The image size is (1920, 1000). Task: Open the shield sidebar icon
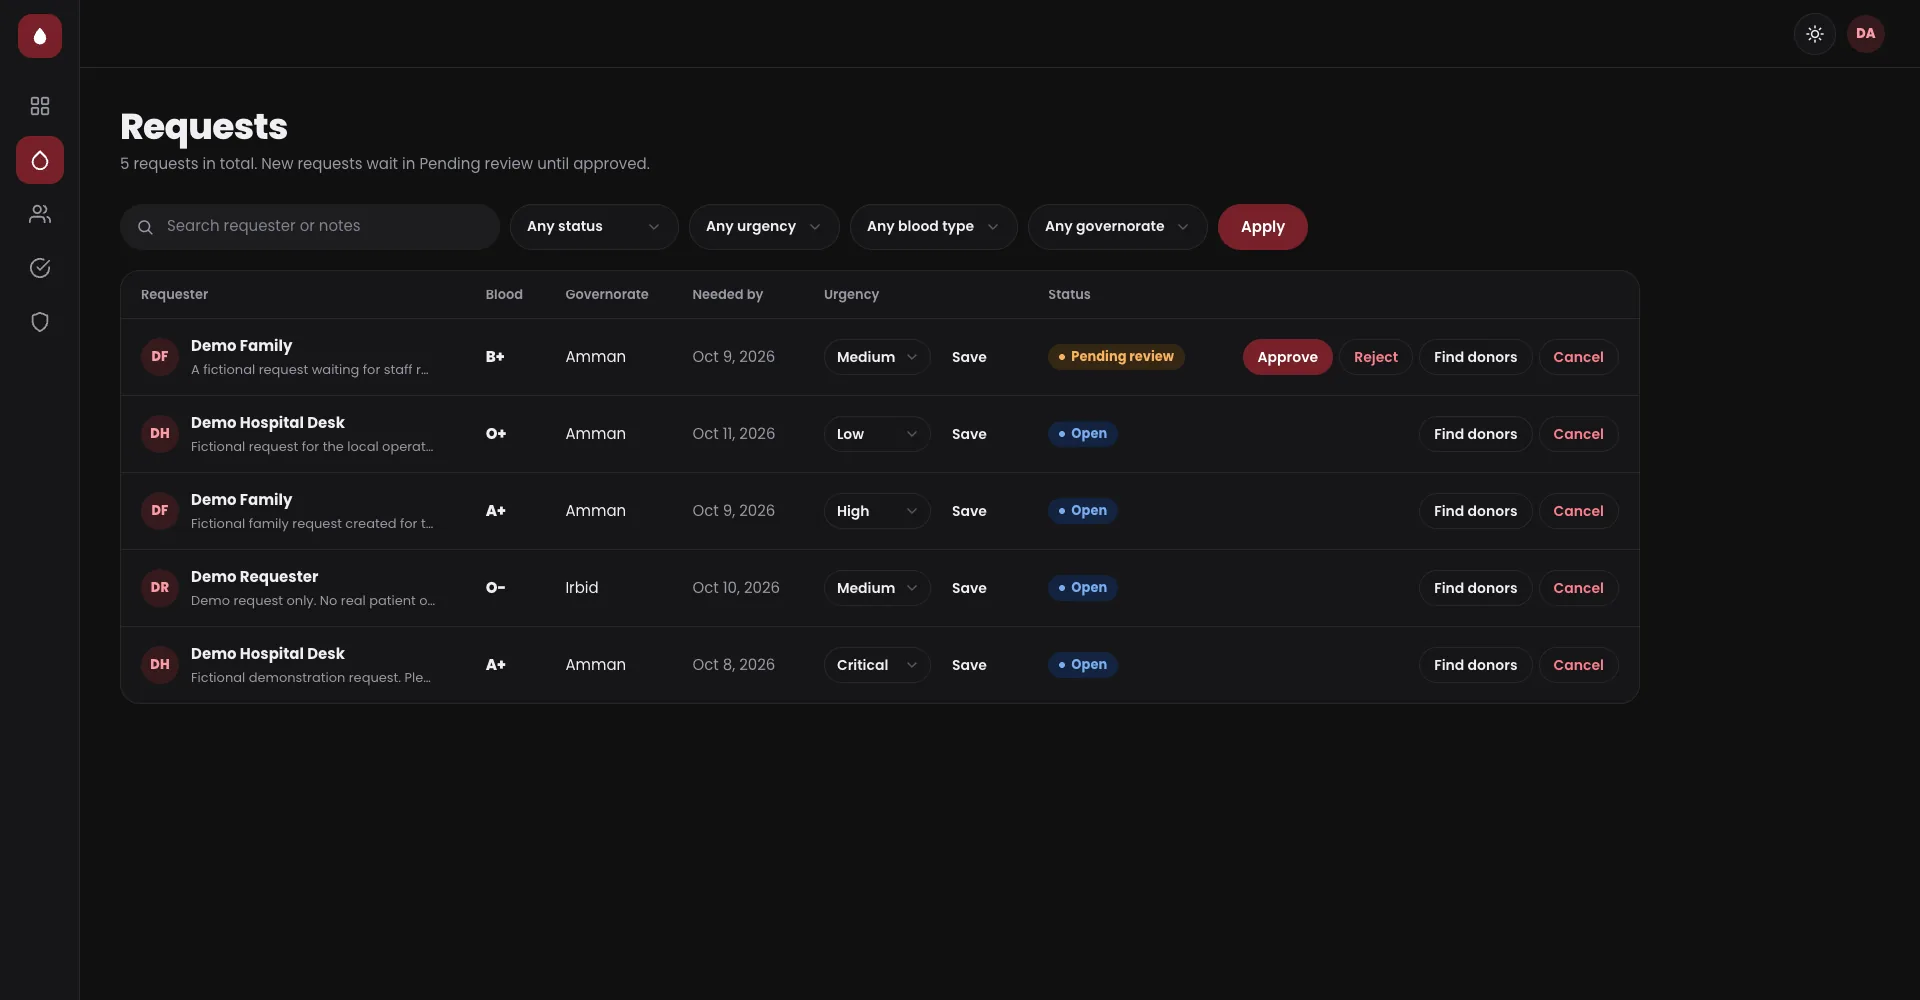(40, 322)
